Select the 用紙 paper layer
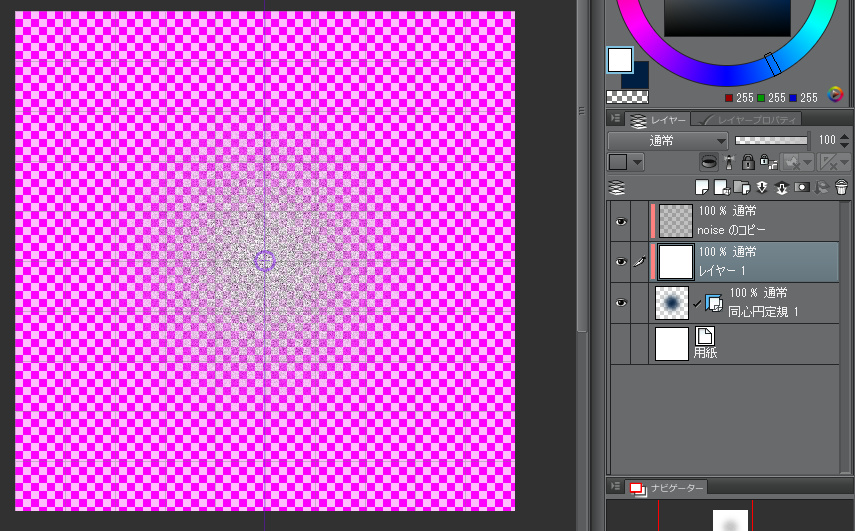Image resolution: width=855 pixels, height=531 pixels. point(740,344)
